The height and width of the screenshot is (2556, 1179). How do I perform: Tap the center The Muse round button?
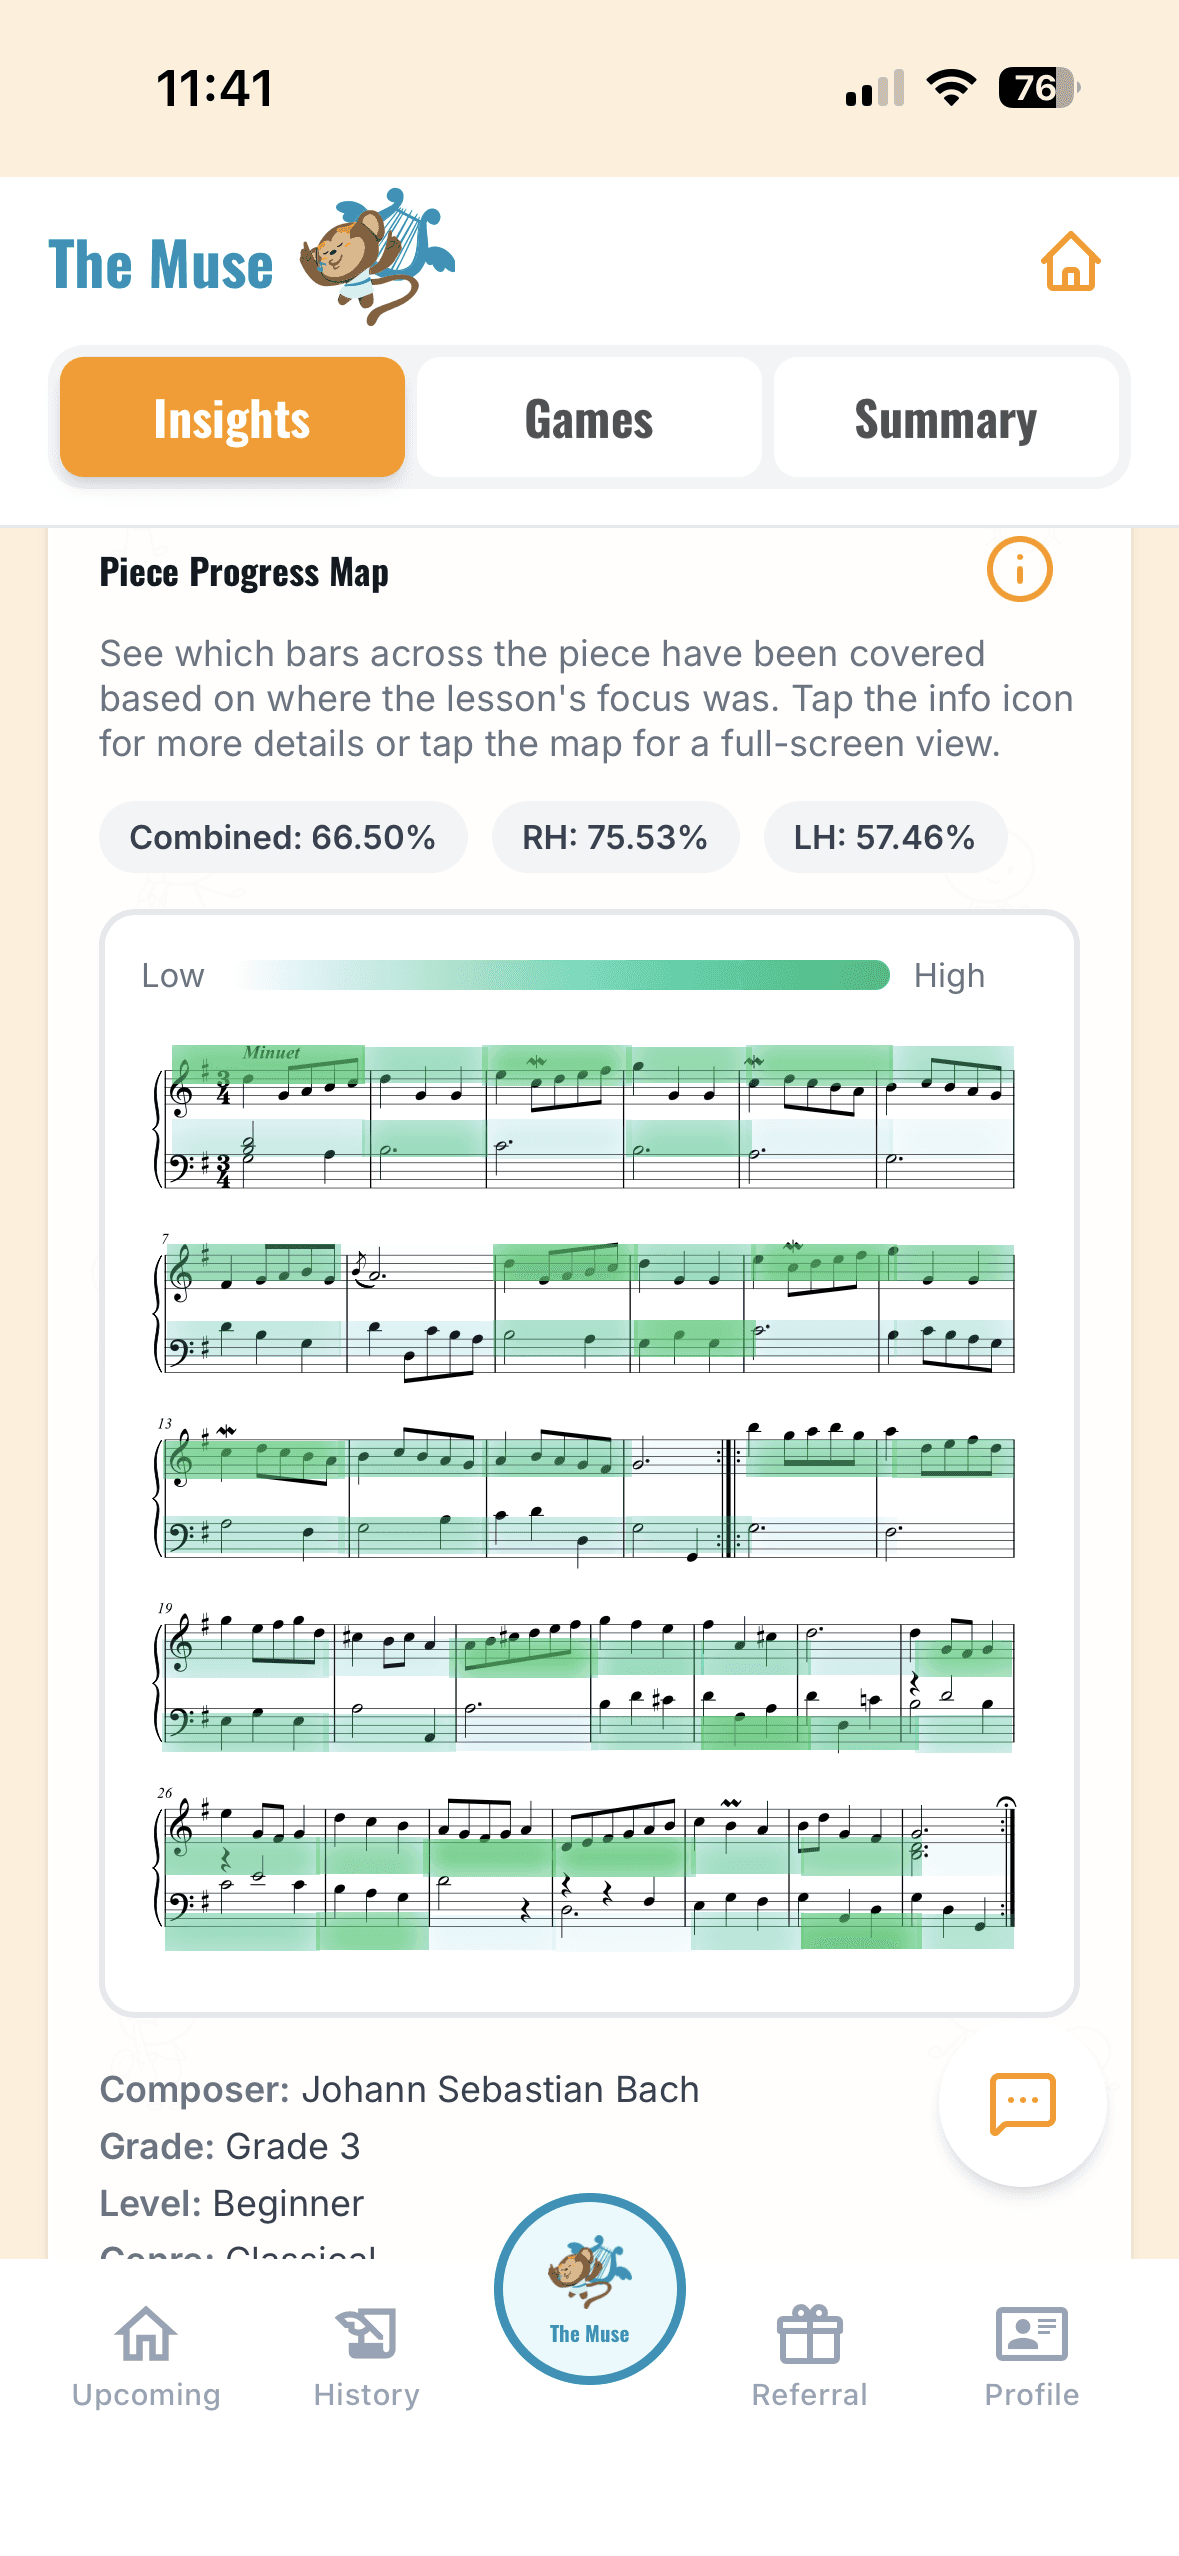click(x=589, y=2289)
